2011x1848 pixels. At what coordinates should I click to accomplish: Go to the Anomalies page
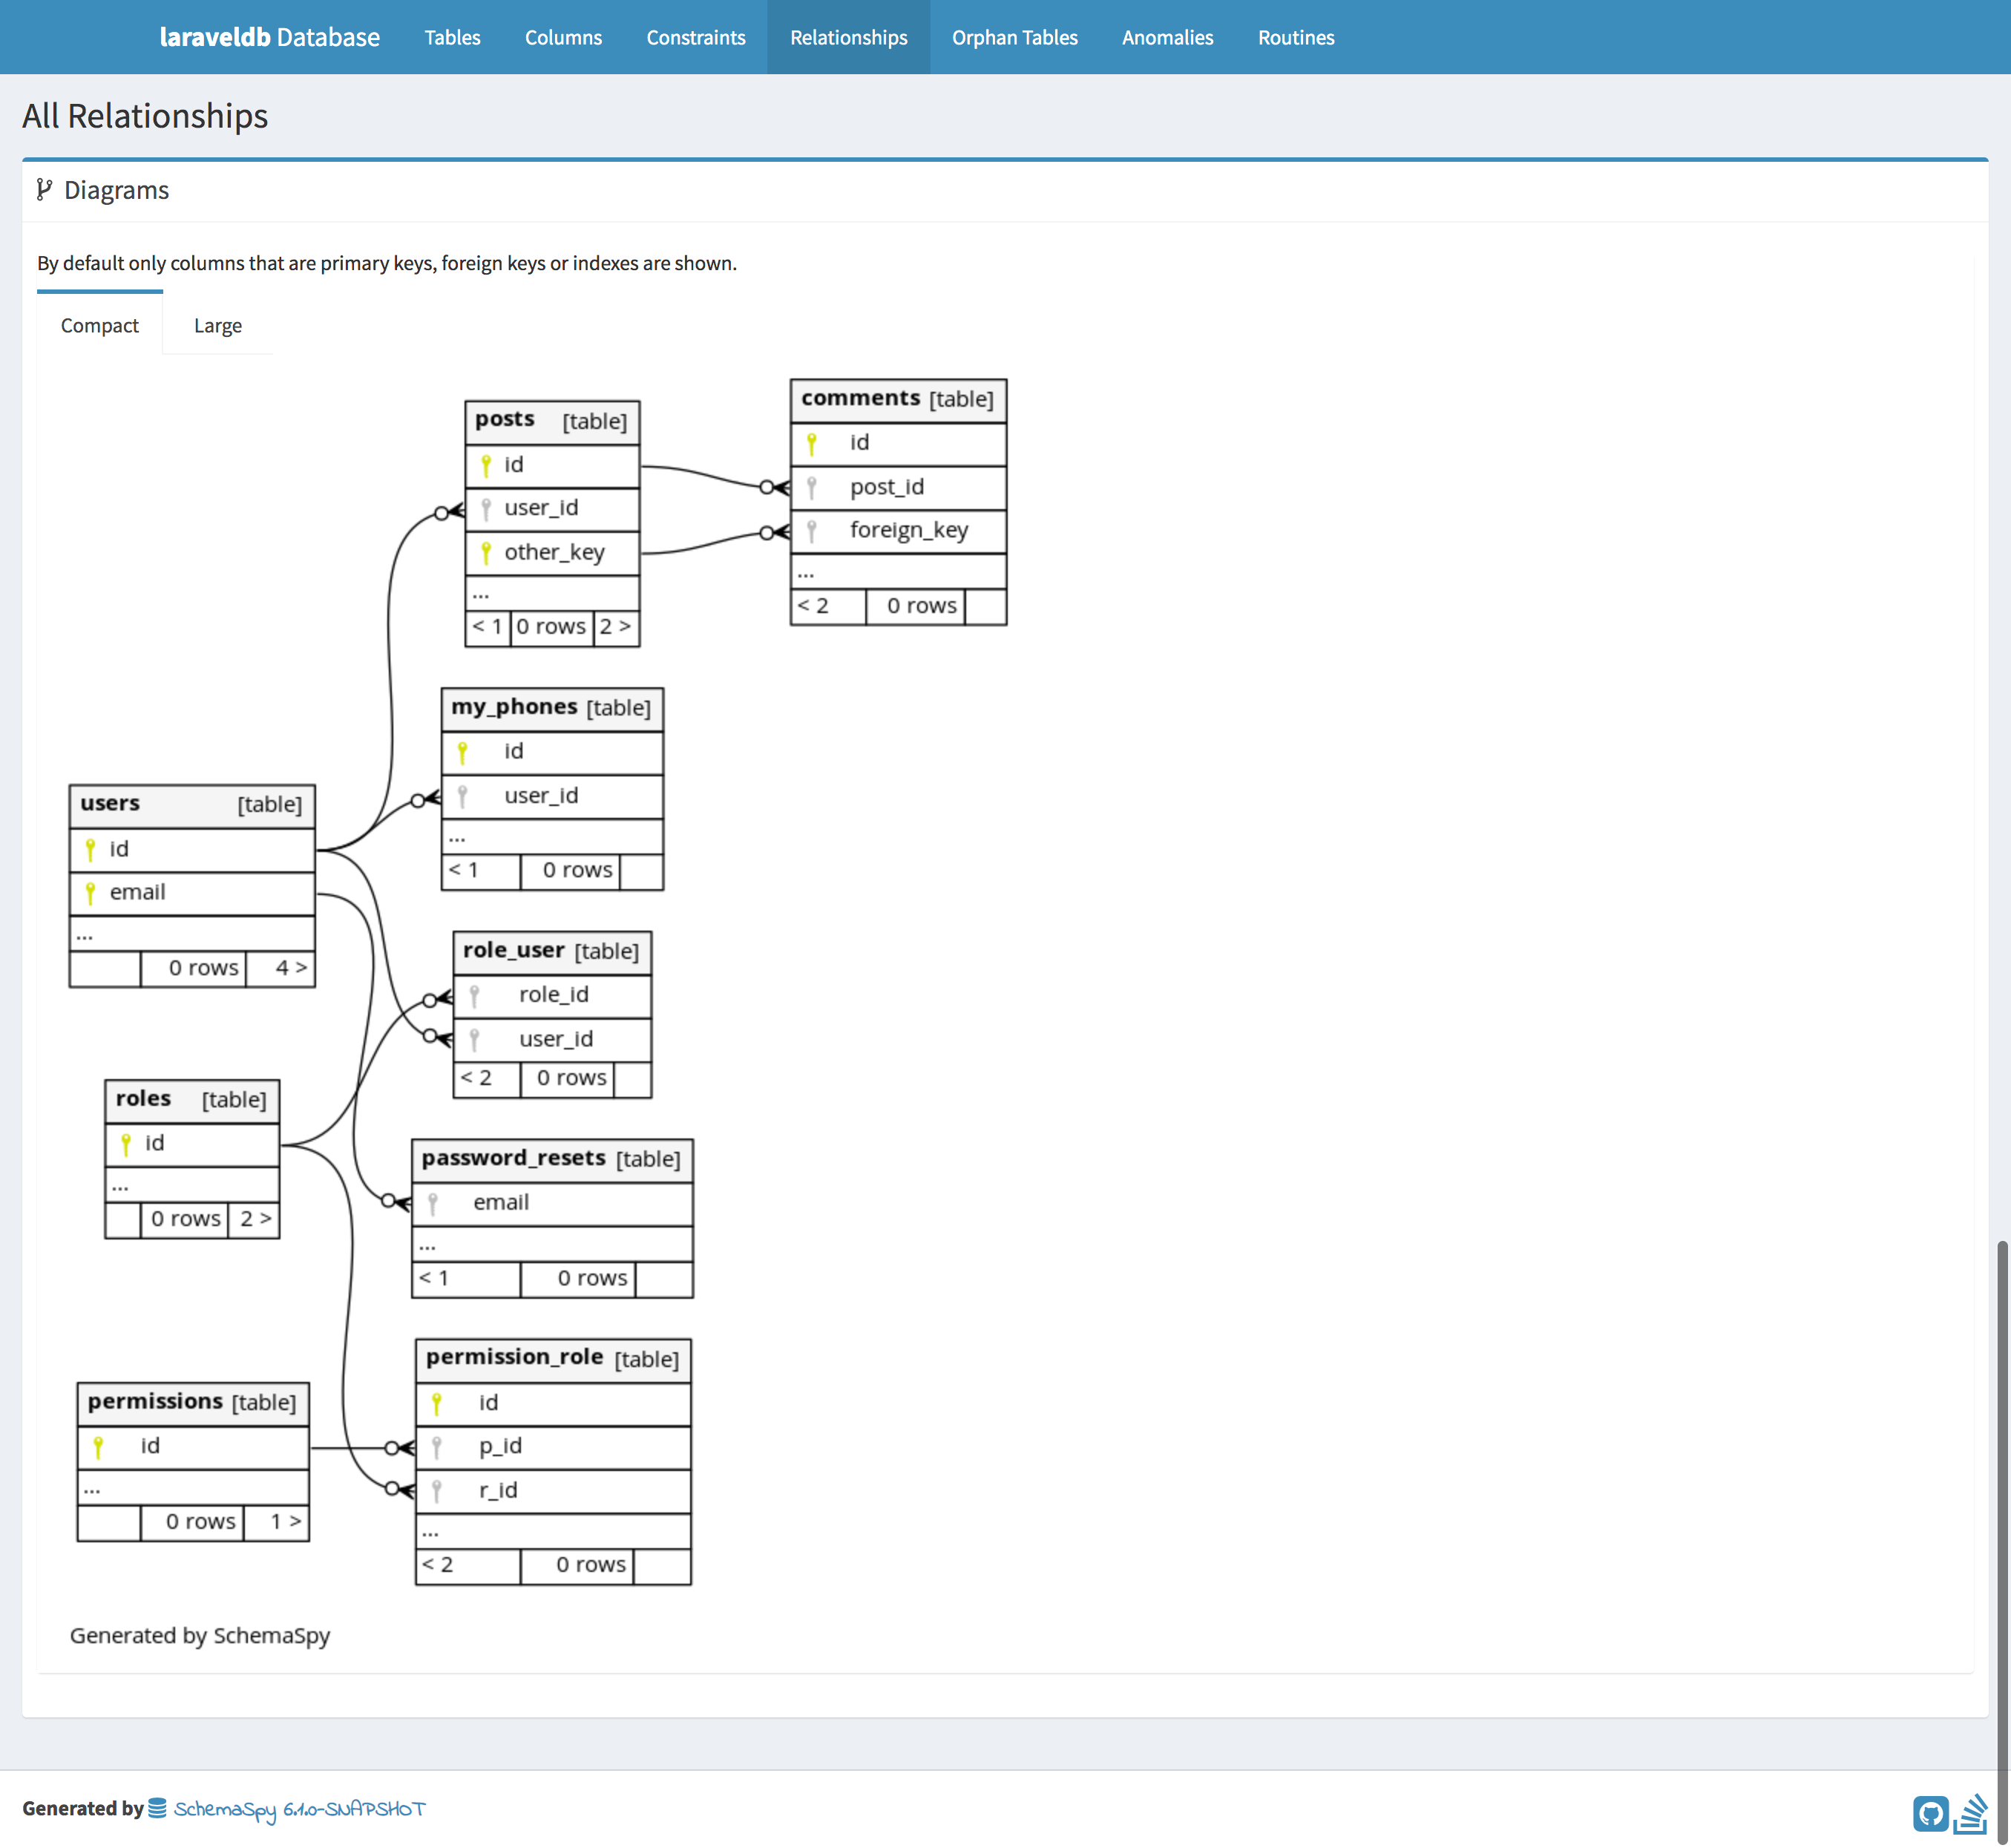point(1167,37)
